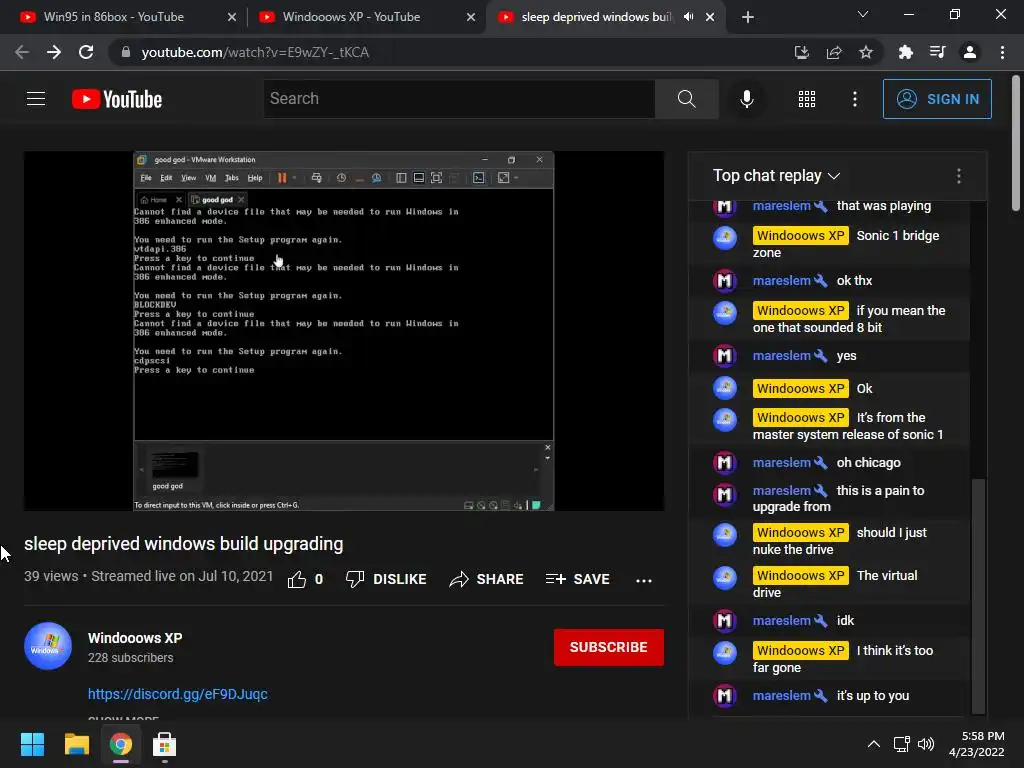Screen dimensions: 1024x768
Task: Open the tab search chevron
Action: 863,14
